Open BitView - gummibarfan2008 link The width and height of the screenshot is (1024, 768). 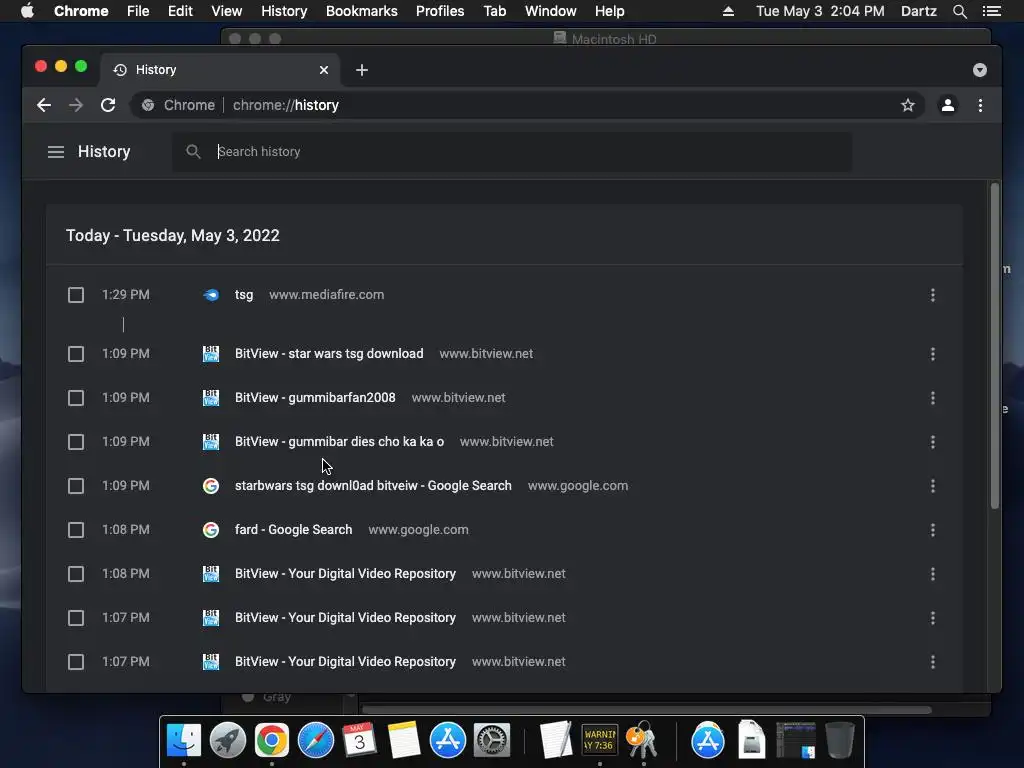pyautogui.click(x=315, y=397)
